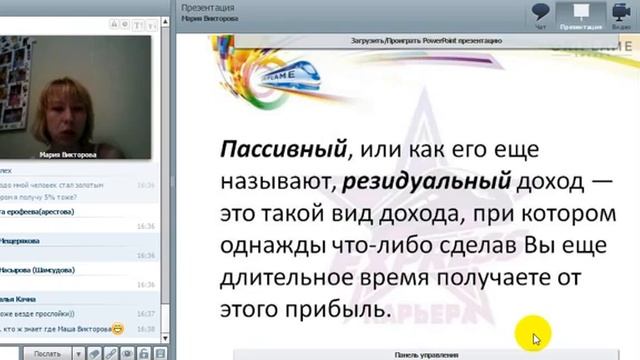
Task: Click the chat scrollbar down arrow
Action: 165,338
